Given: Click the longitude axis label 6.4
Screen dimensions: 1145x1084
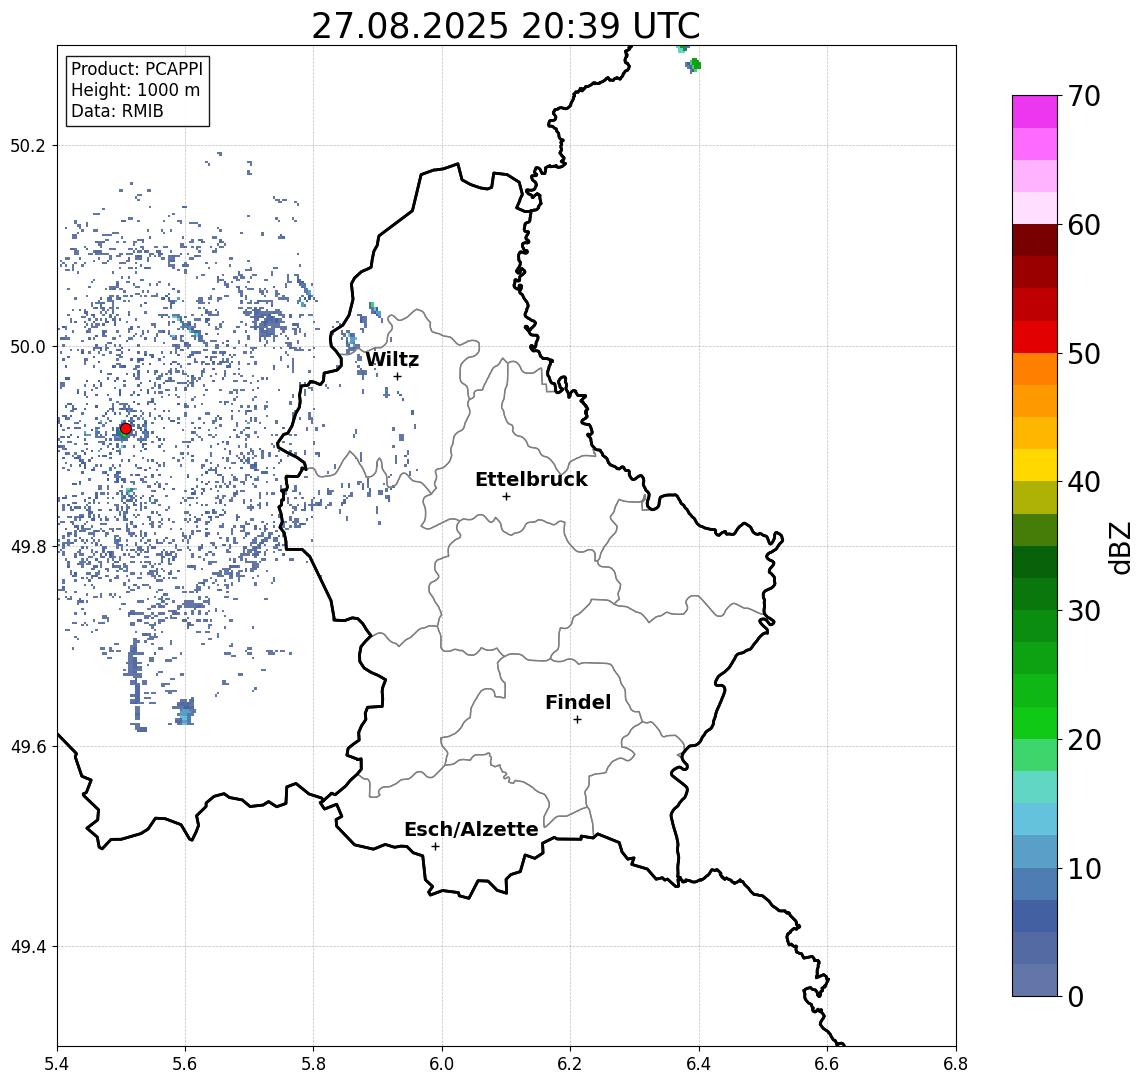Looking at the screenshot, I should (x=699, y=1064).
